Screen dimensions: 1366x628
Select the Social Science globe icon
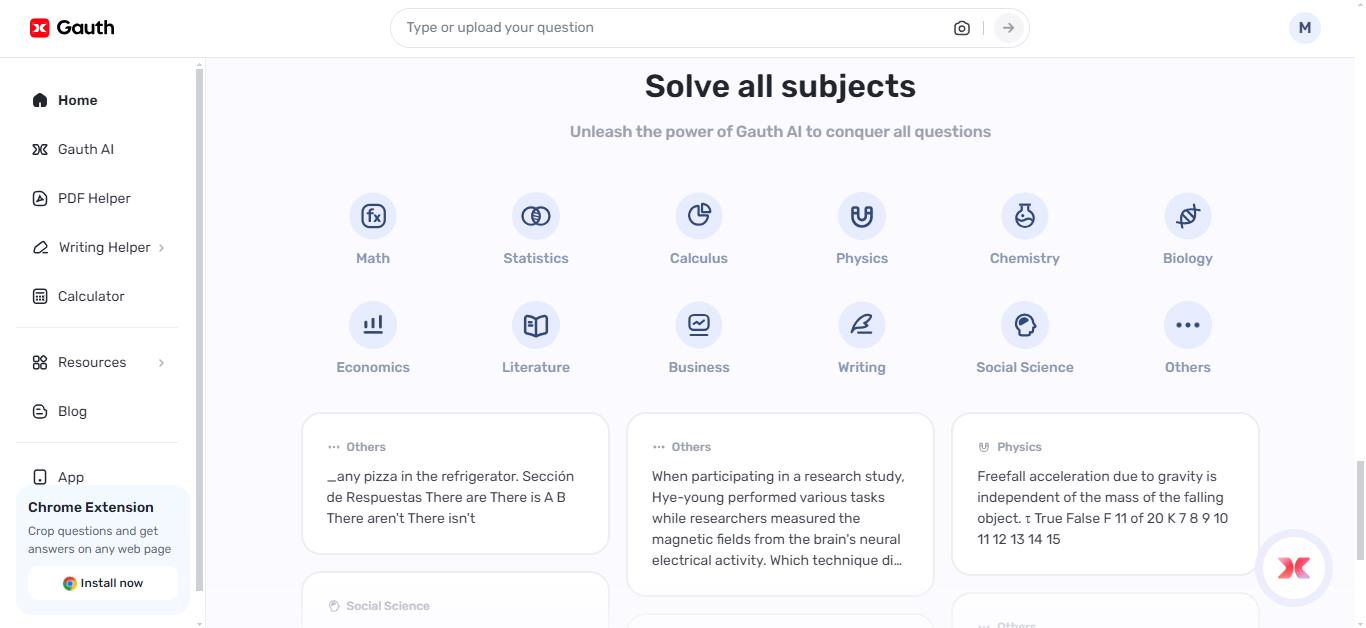[1024, 324]
